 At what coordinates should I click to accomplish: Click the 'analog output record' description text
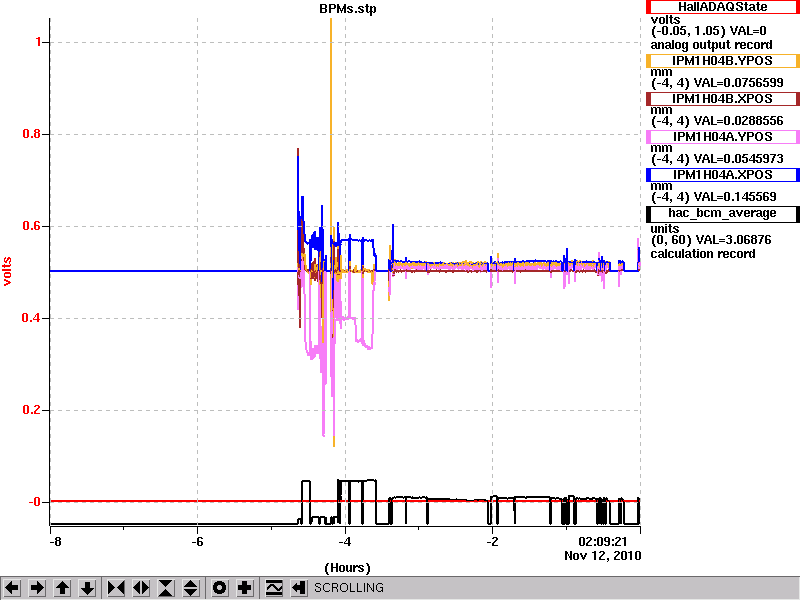[711, 45]
